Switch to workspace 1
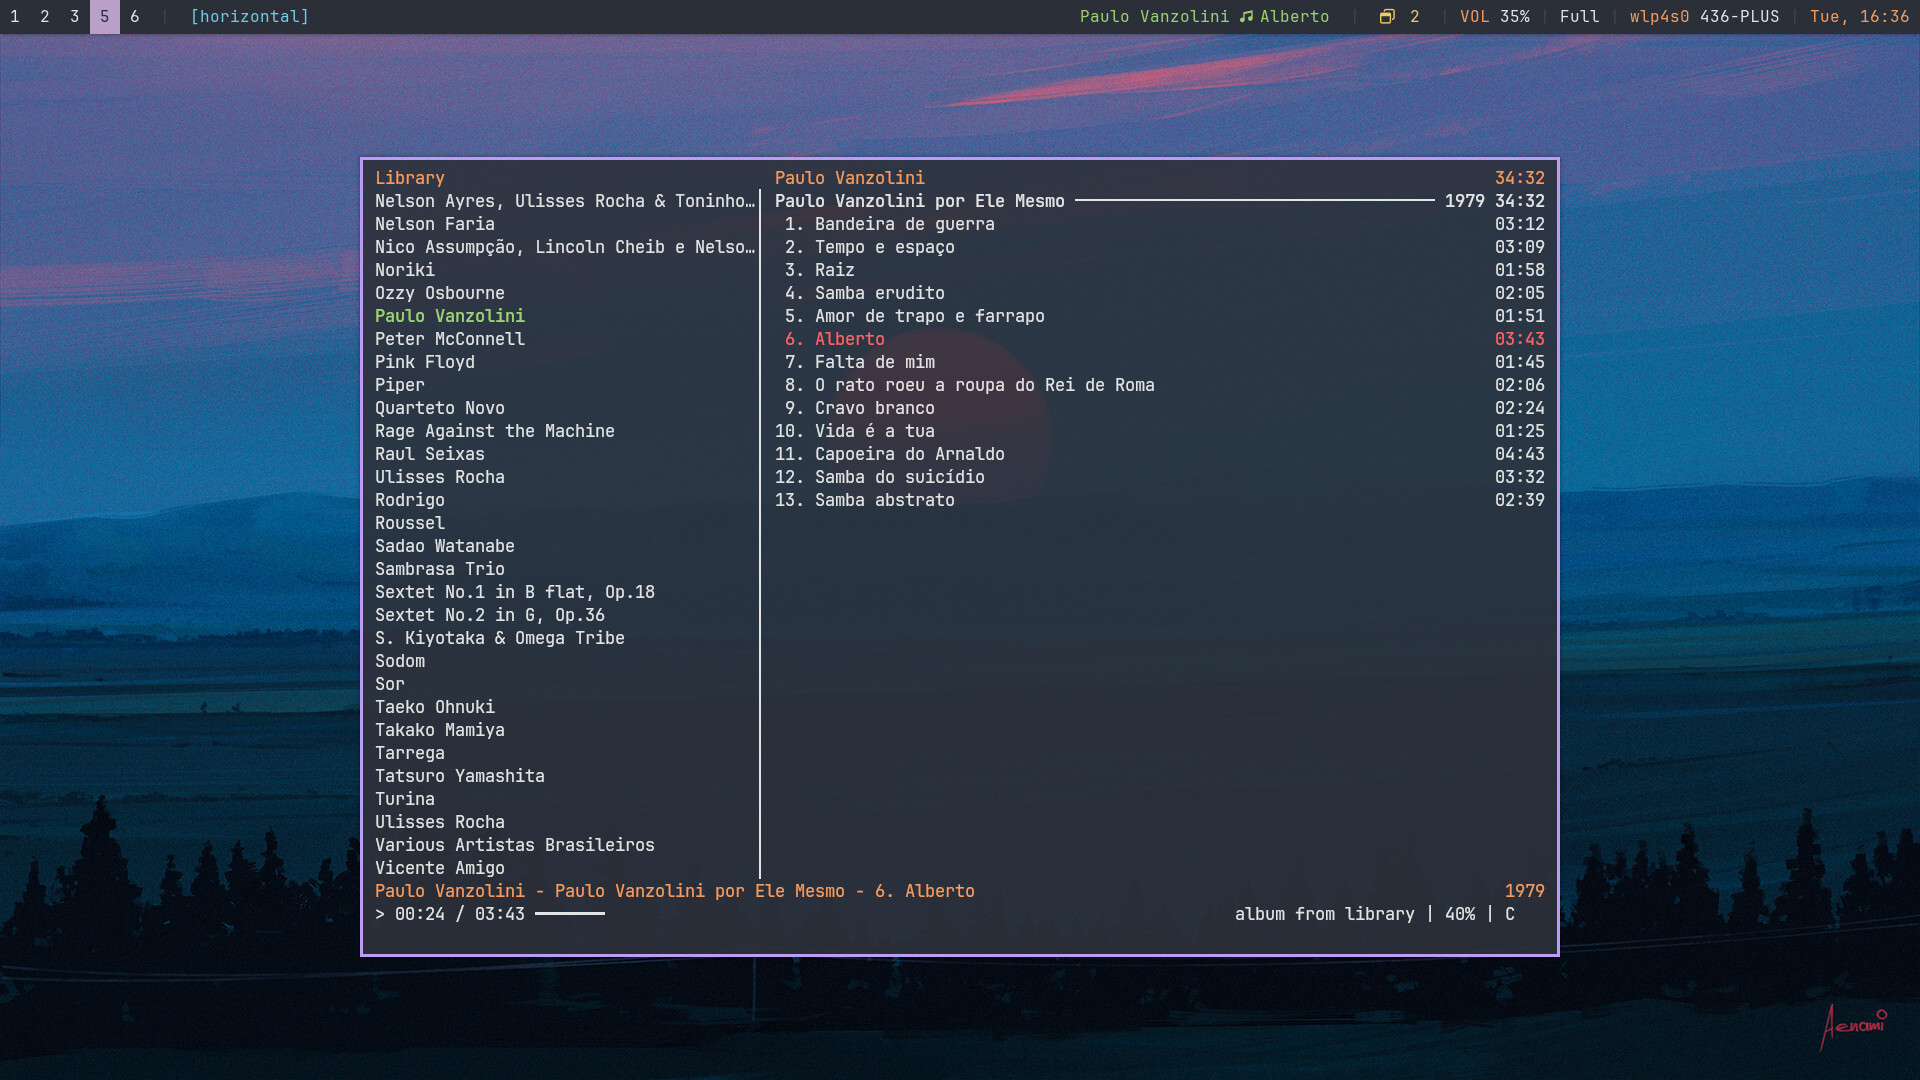Screen dimensions: 1920x1080 (x=15, y=16)
